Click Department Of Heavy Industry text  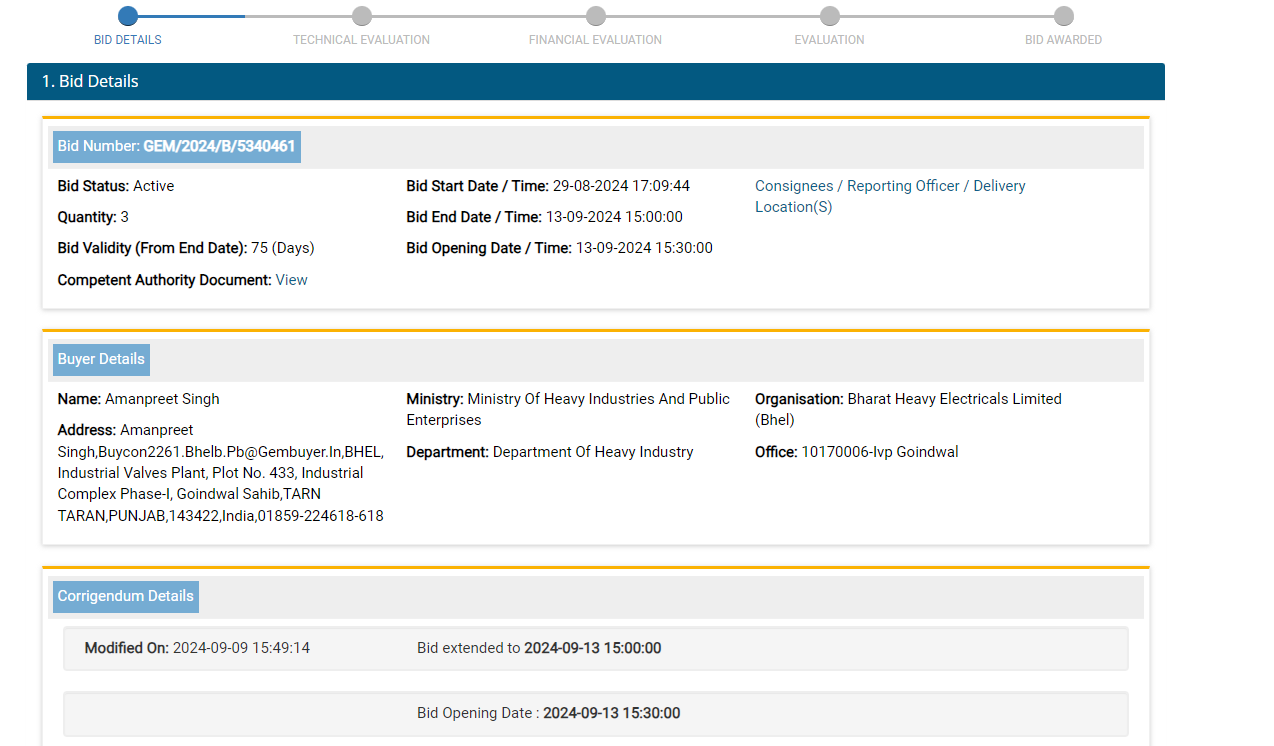(x=549, y=452)
